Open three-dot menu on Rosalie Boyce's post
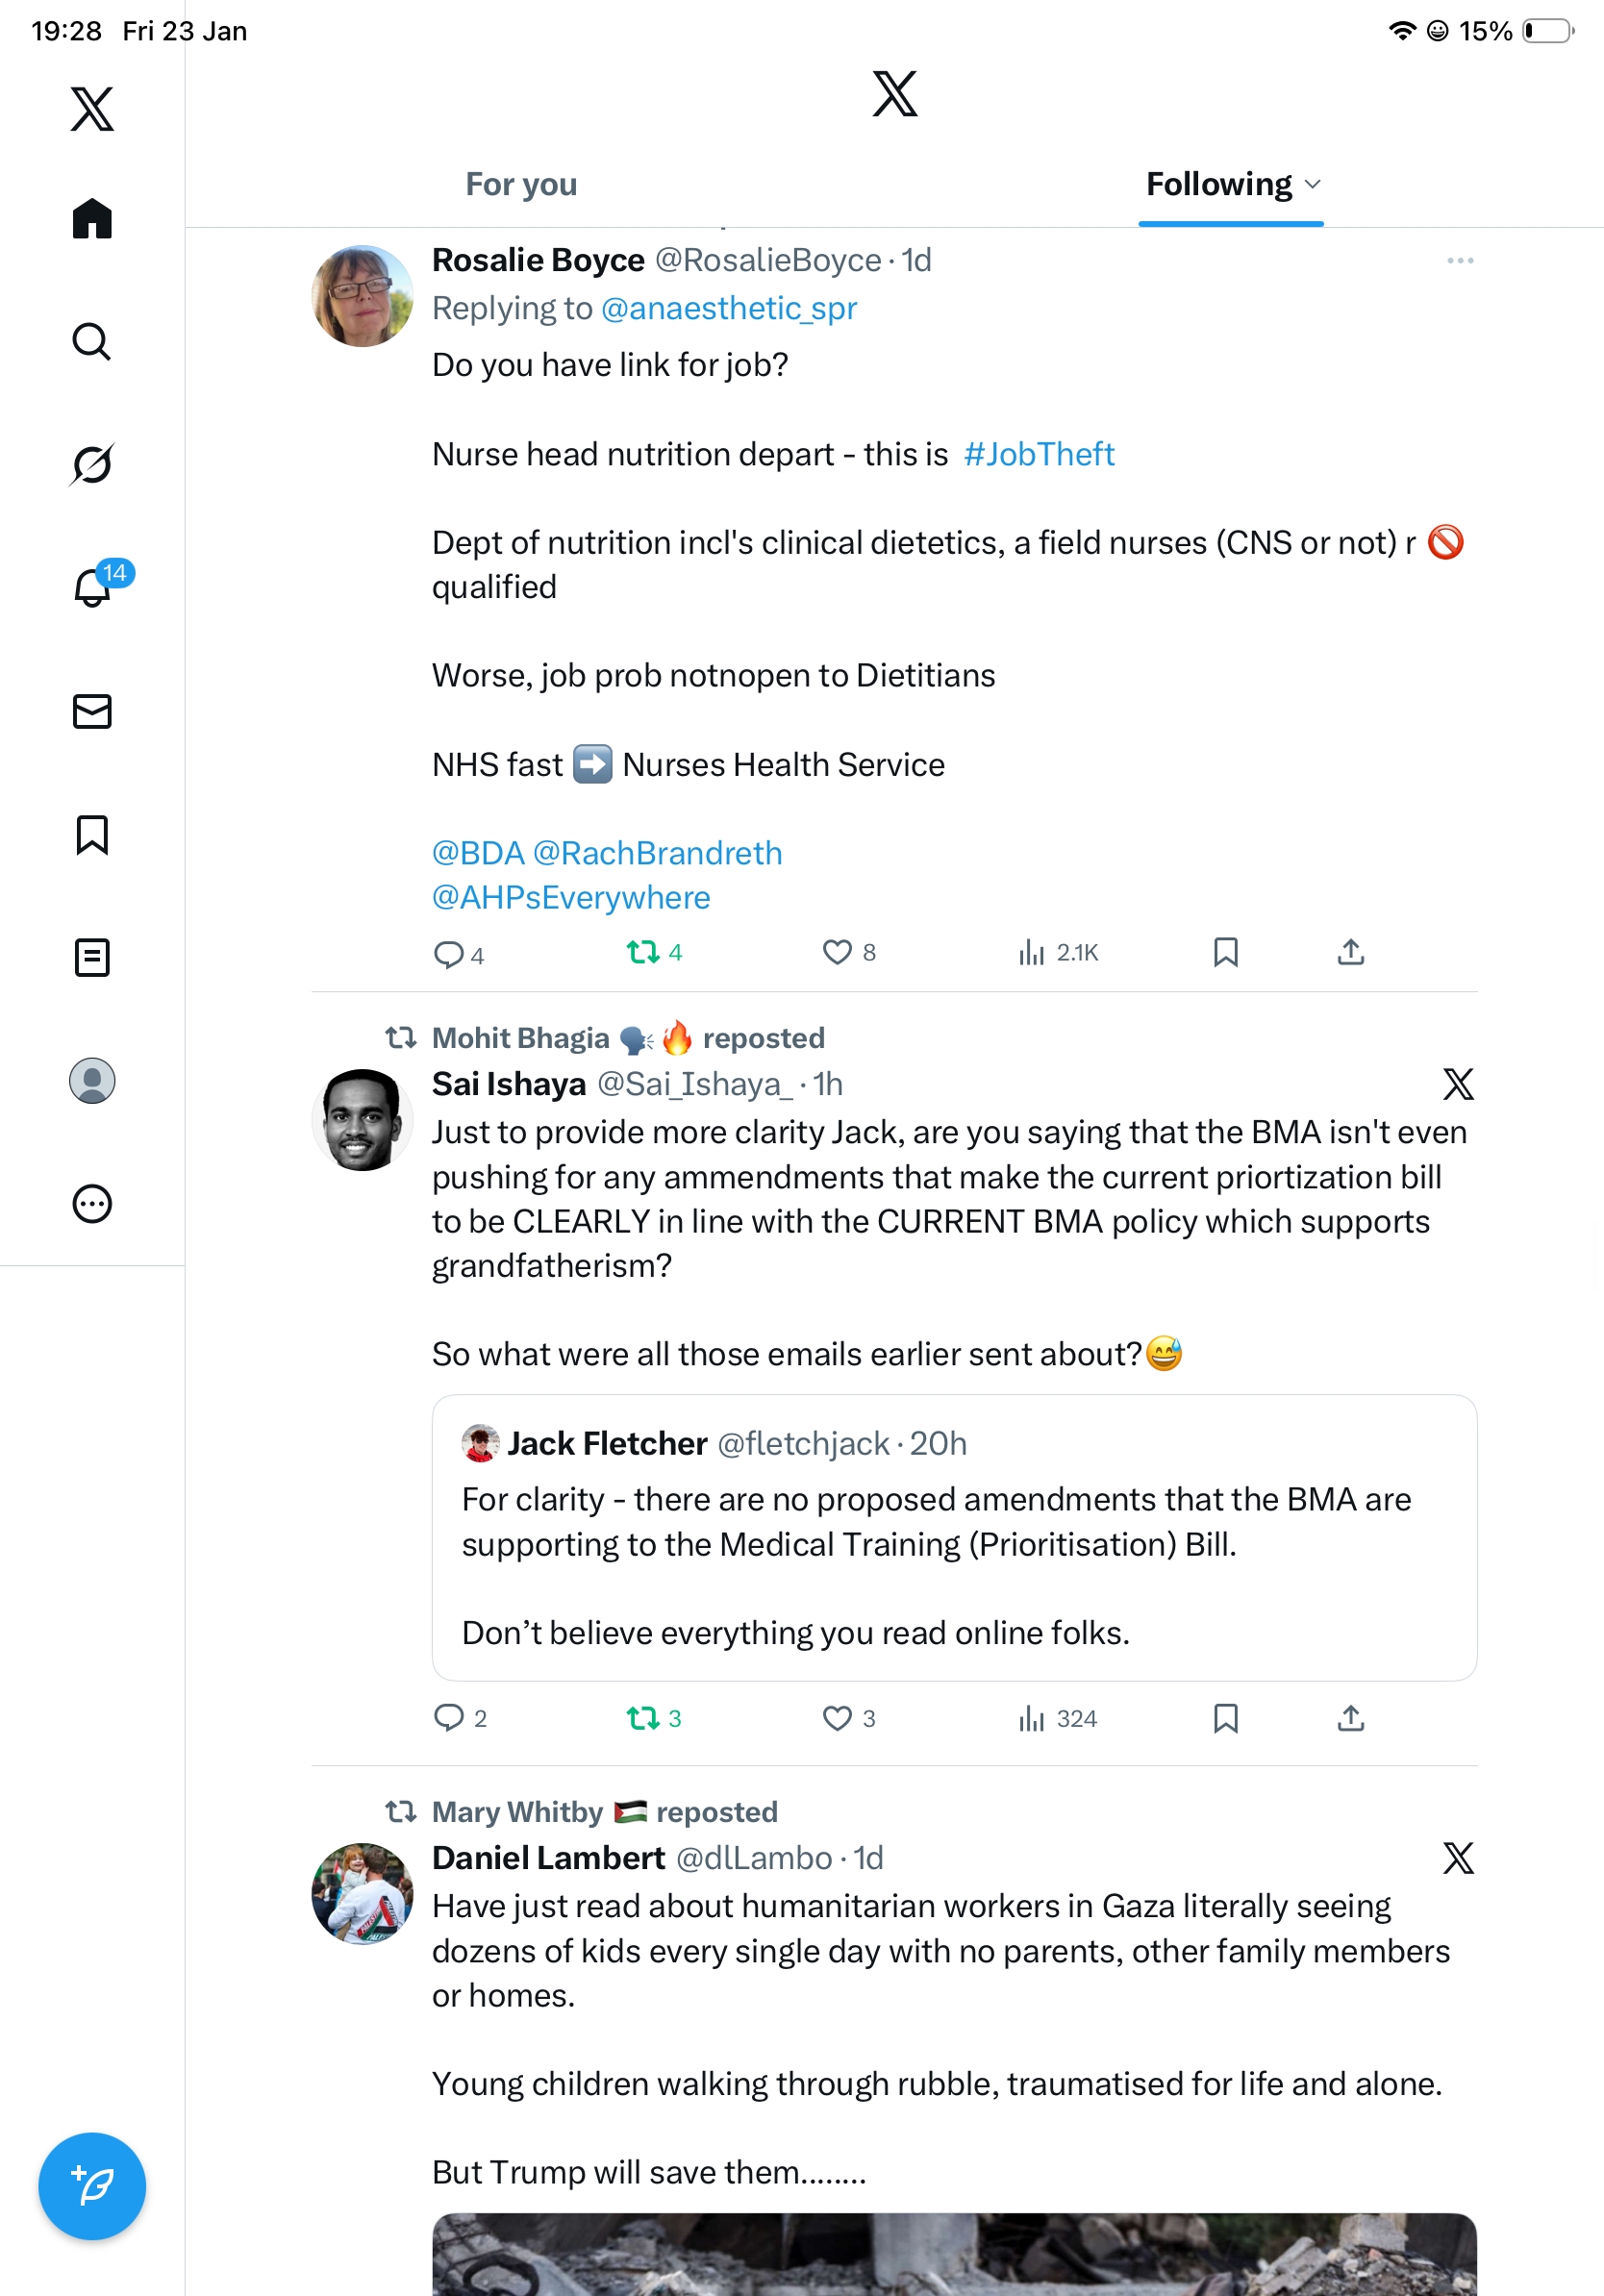This screenshot has width=1604, height=2296. point(1460,261)
